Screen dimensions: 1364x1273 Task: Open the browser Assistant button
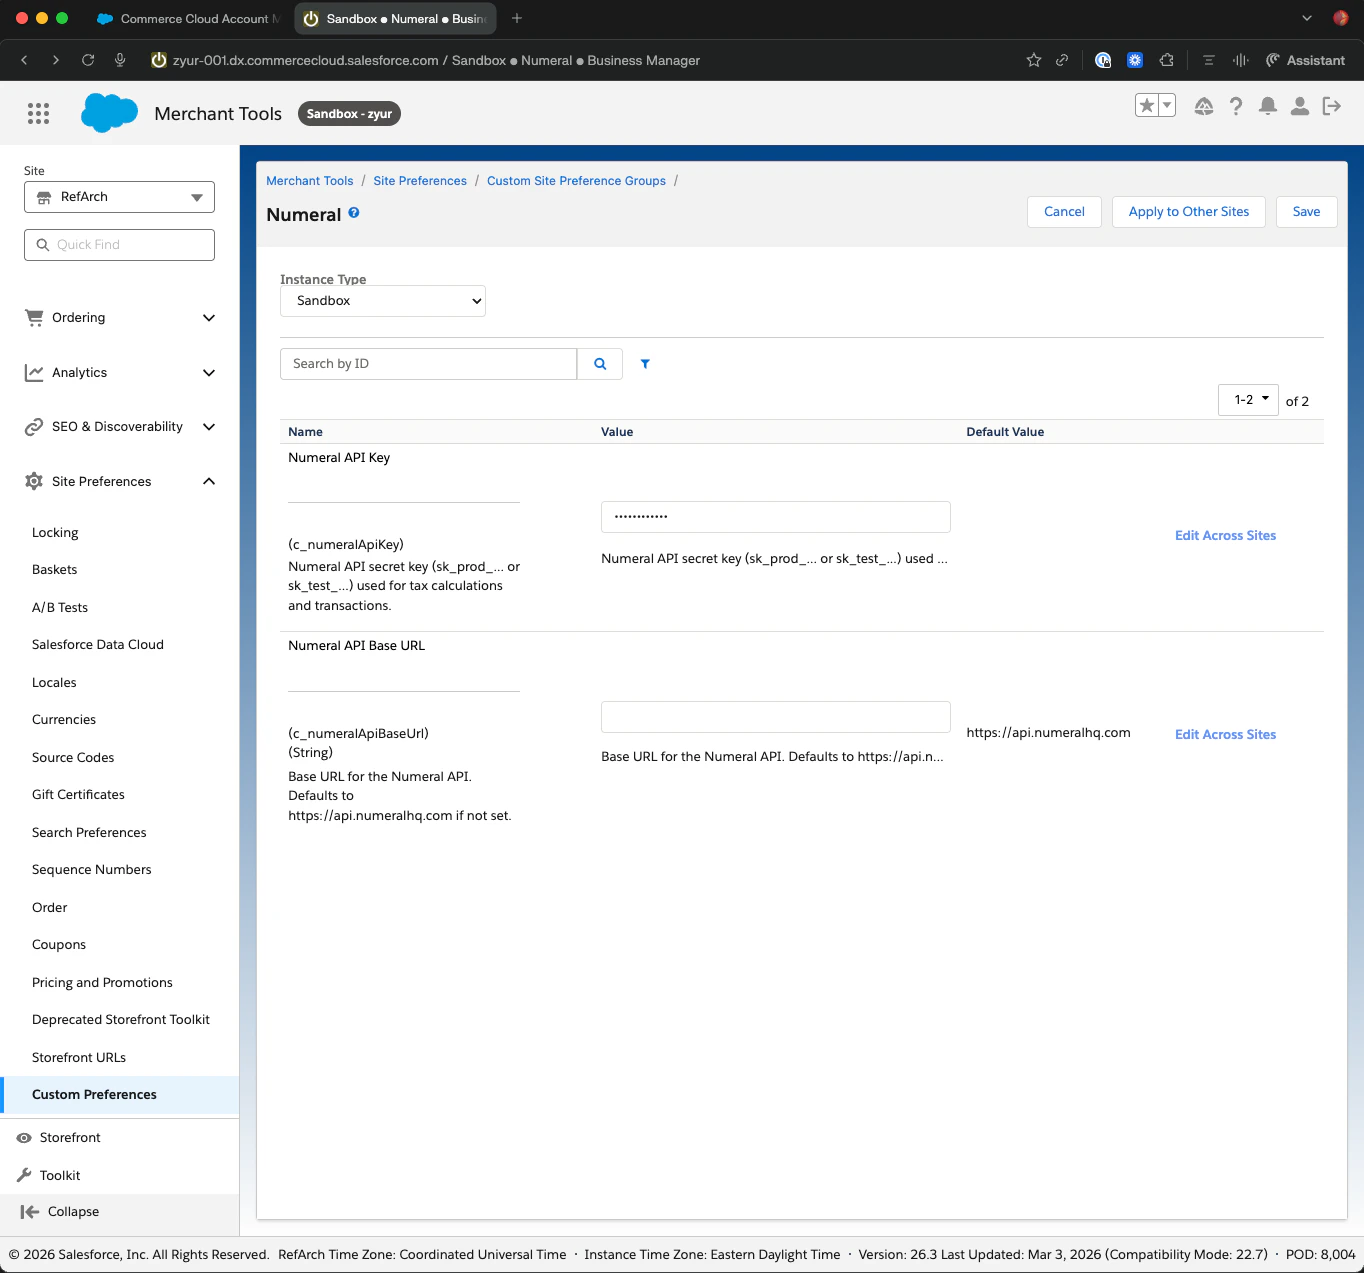point(1305,60)
